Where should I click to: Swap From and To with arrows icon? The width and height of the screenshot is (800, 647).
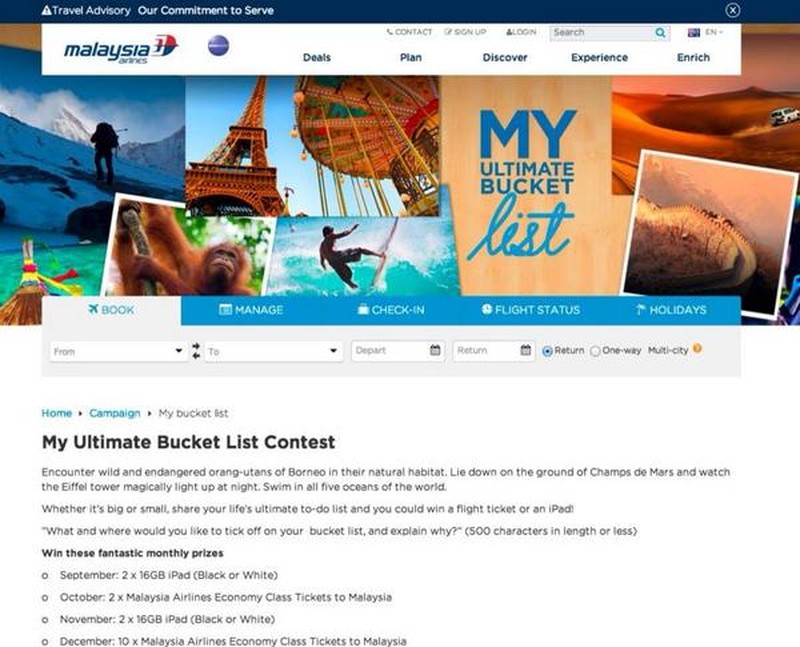196,351
